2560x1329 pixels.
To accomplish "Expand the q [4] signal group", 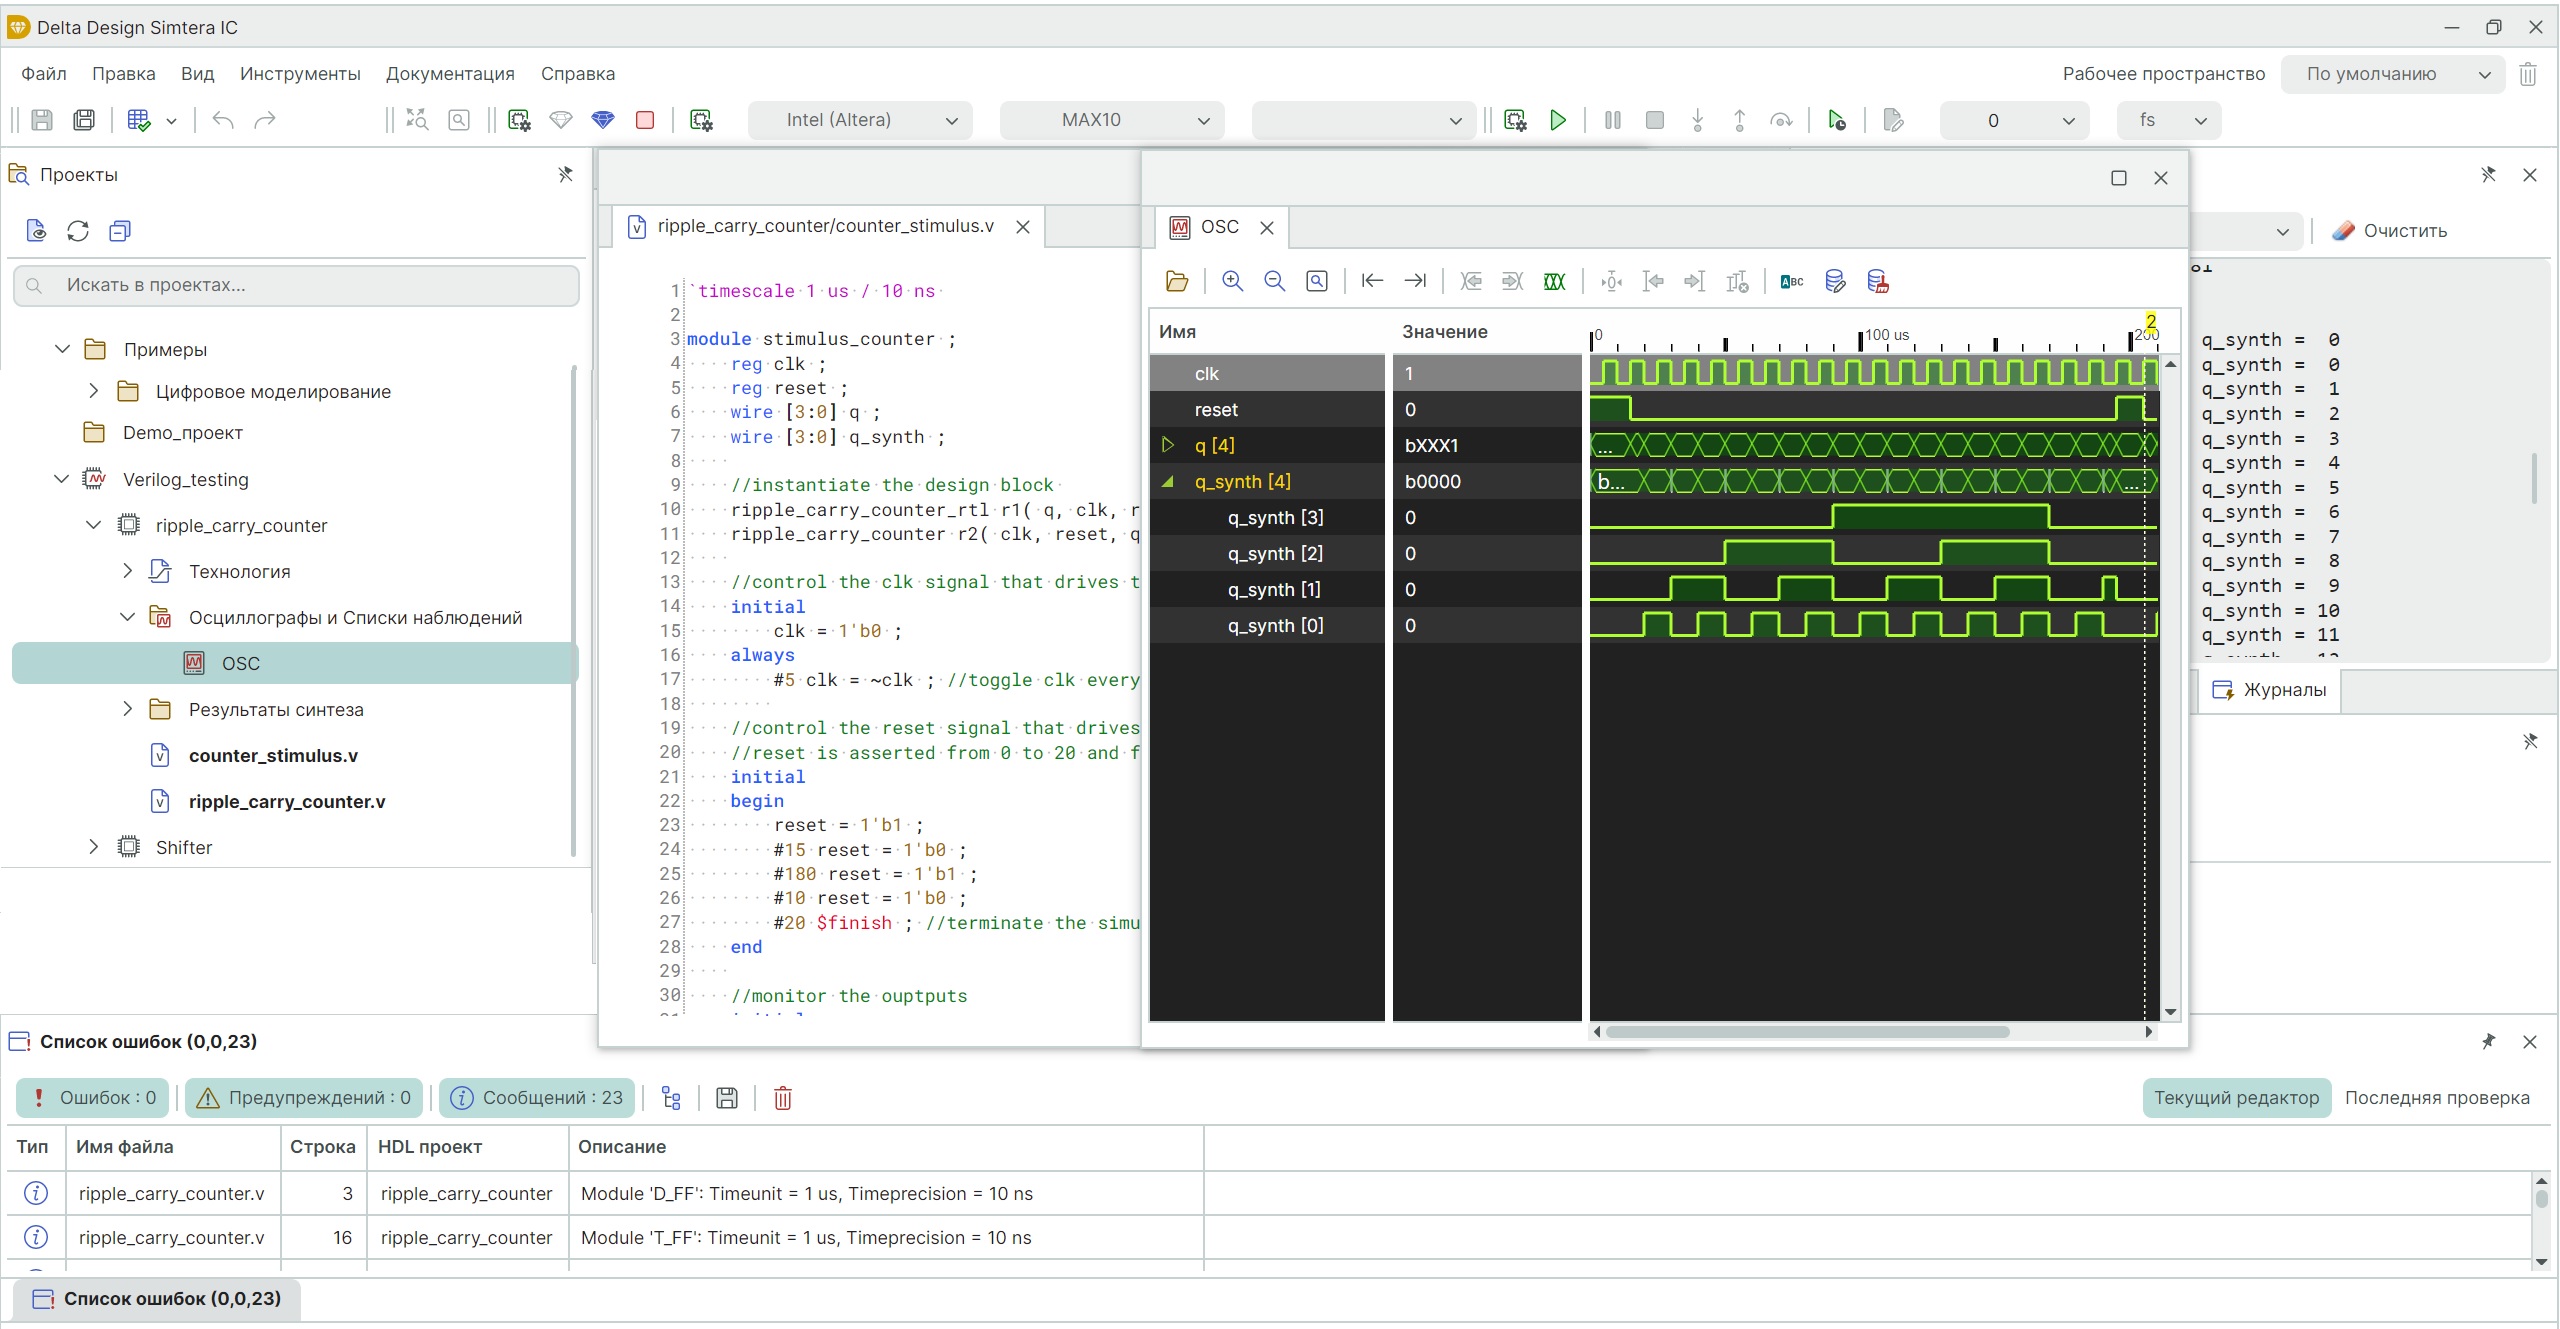I will point(1167,445).
